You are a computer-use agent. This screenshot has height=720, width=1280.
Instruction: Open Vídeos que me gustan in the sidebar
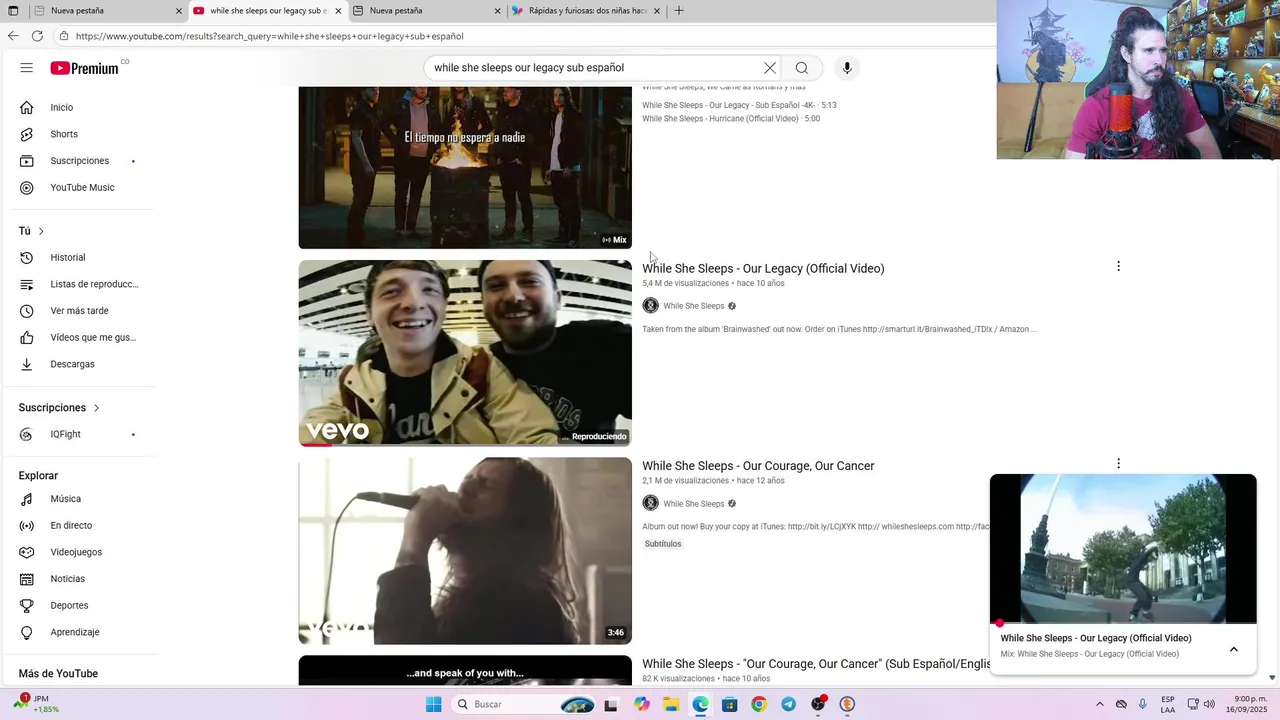pyautogui.click(x=78, y=337)
